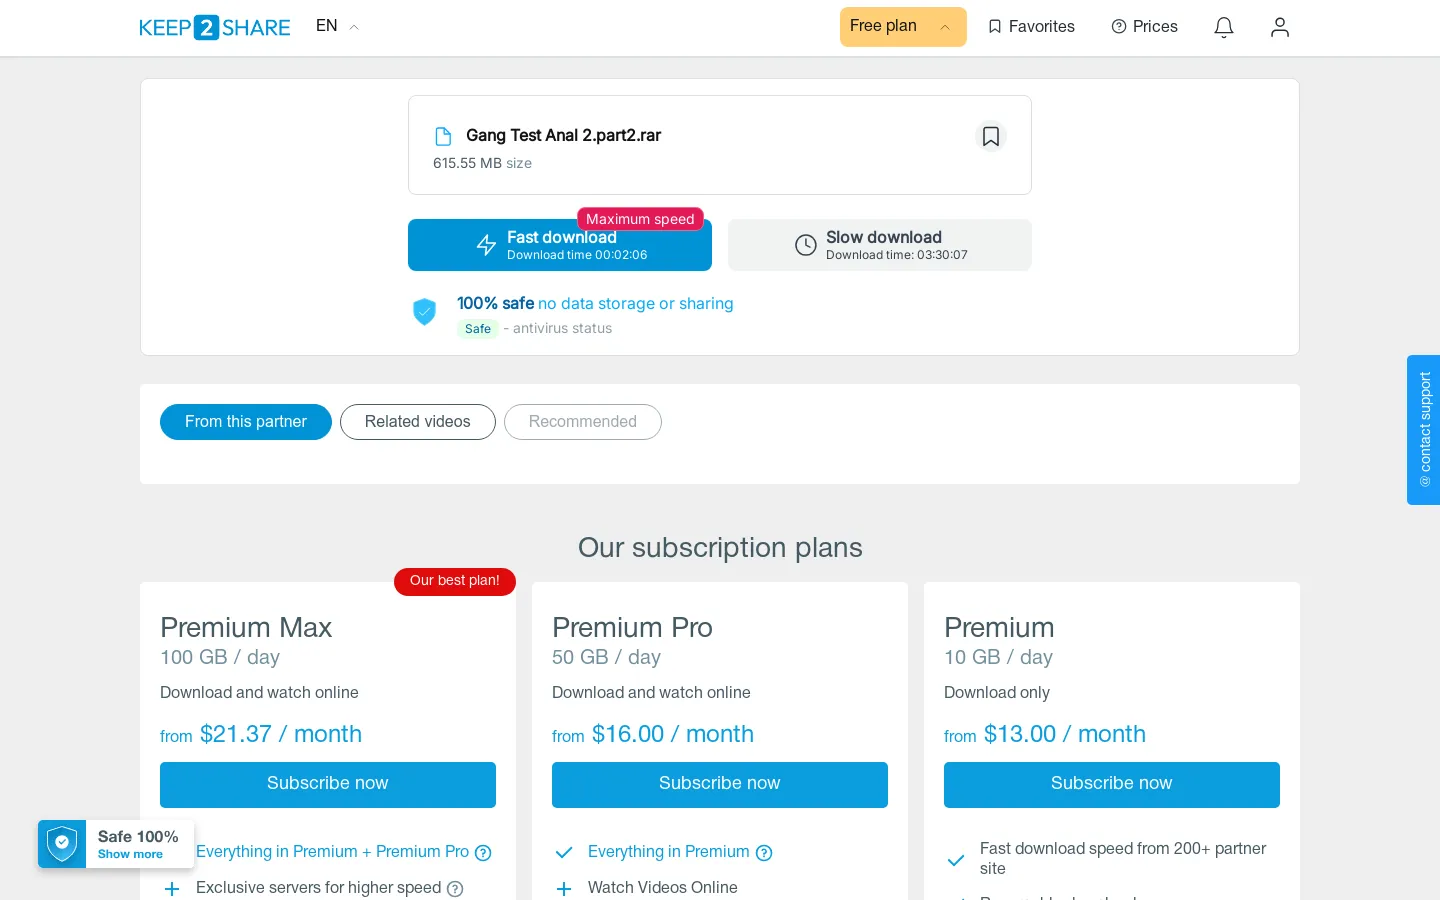Click the Keep2Share logo
Viewport: 1440px width, 900px height.
click(x=215, y=27)
